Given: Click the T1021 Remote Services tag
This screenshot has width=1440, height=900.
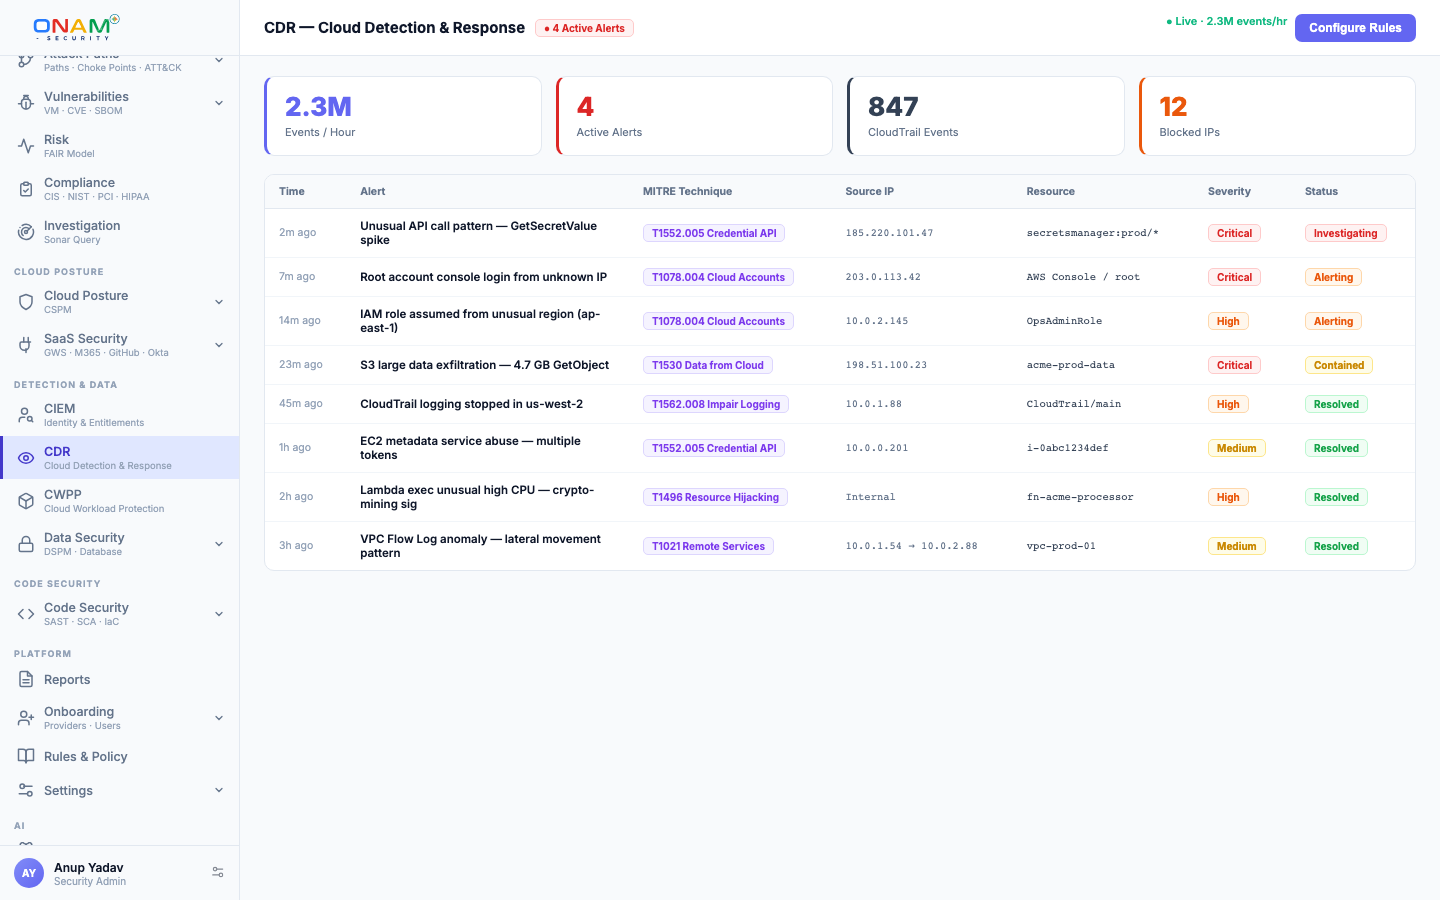Looking at the screenshot, I should tap(708, 546).
